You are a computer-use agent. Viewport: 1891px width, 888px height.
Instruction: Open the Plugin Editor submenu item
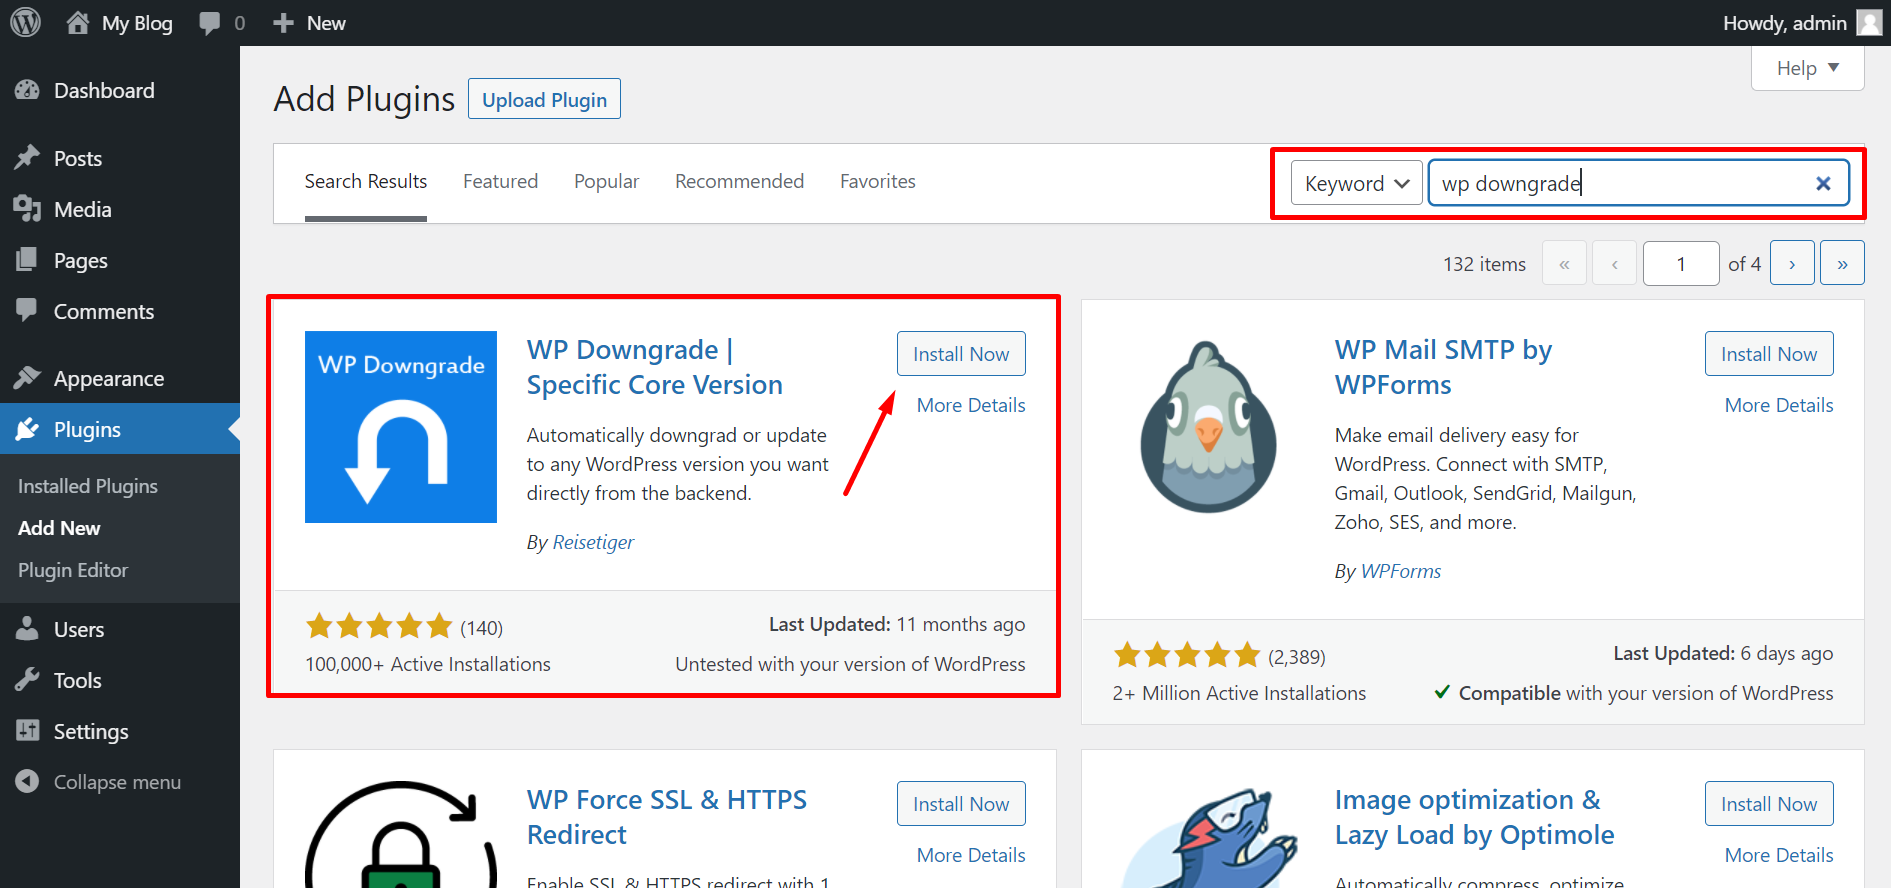pyautogui.click(x=73, y=570)
